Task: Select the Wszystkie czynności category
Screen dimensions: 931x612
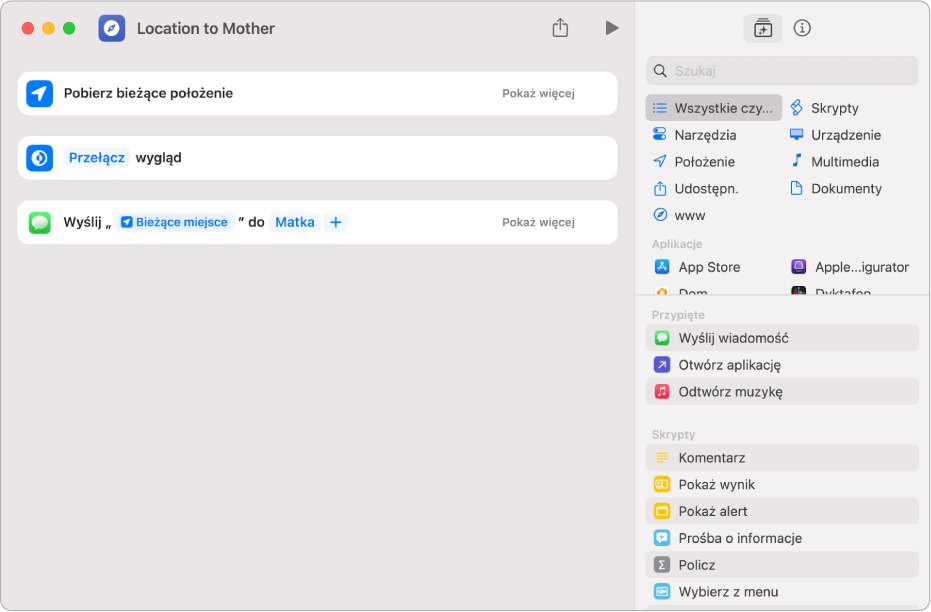Action: click(714, 108)
